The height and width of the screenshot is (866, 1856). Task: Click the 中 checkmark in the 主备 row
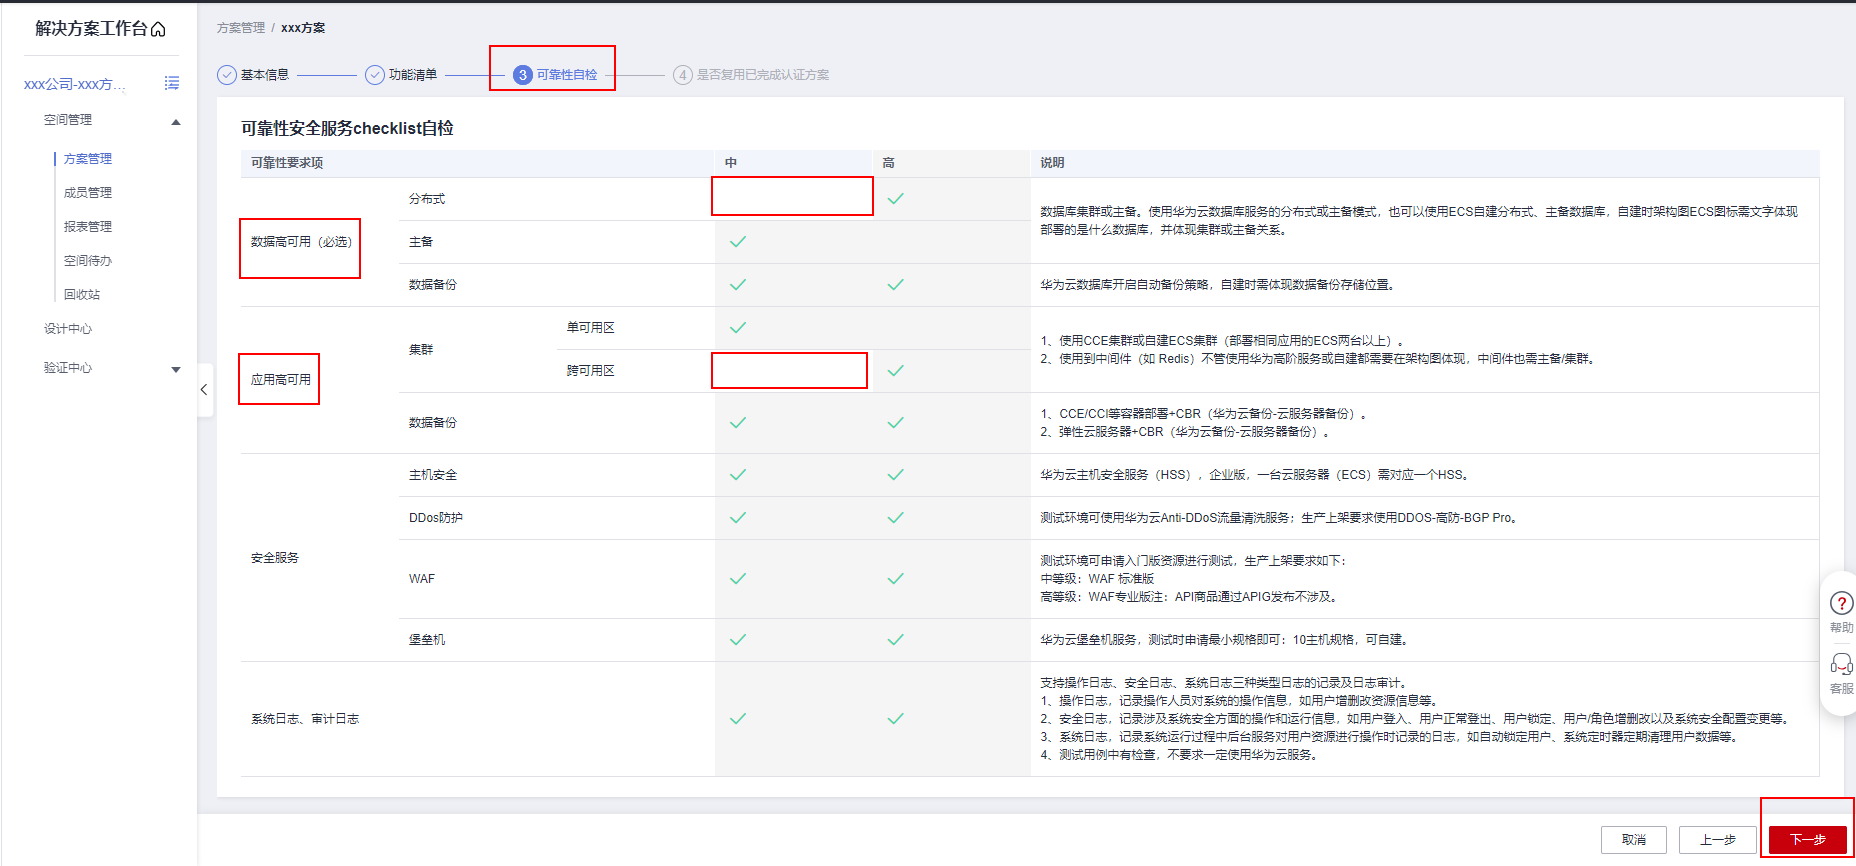point(738,242)
